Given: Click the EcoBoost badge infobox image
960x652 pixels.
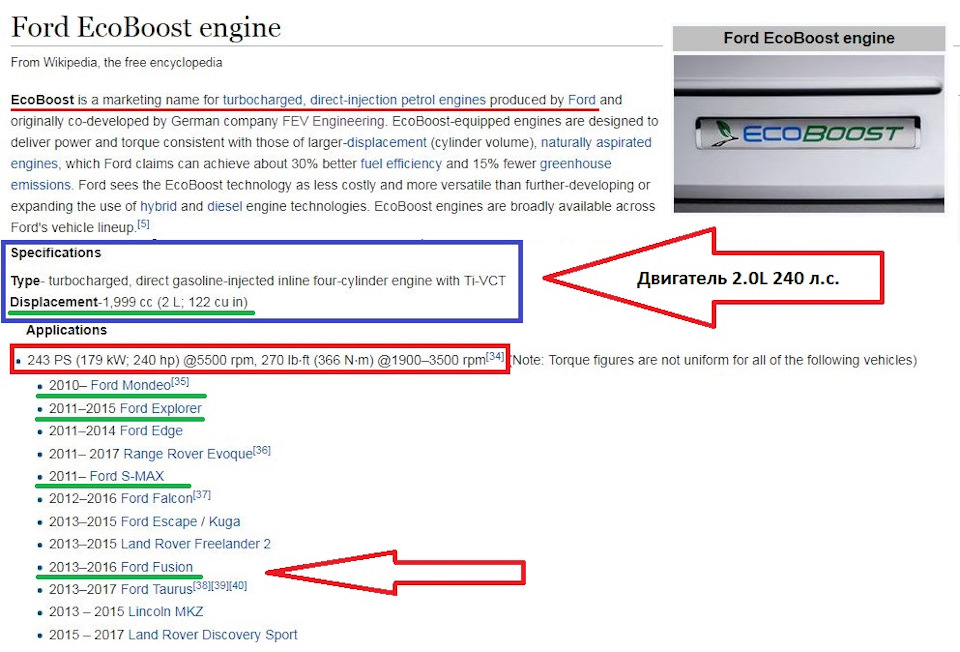Looking at the screenshot, I should point(809,133).
